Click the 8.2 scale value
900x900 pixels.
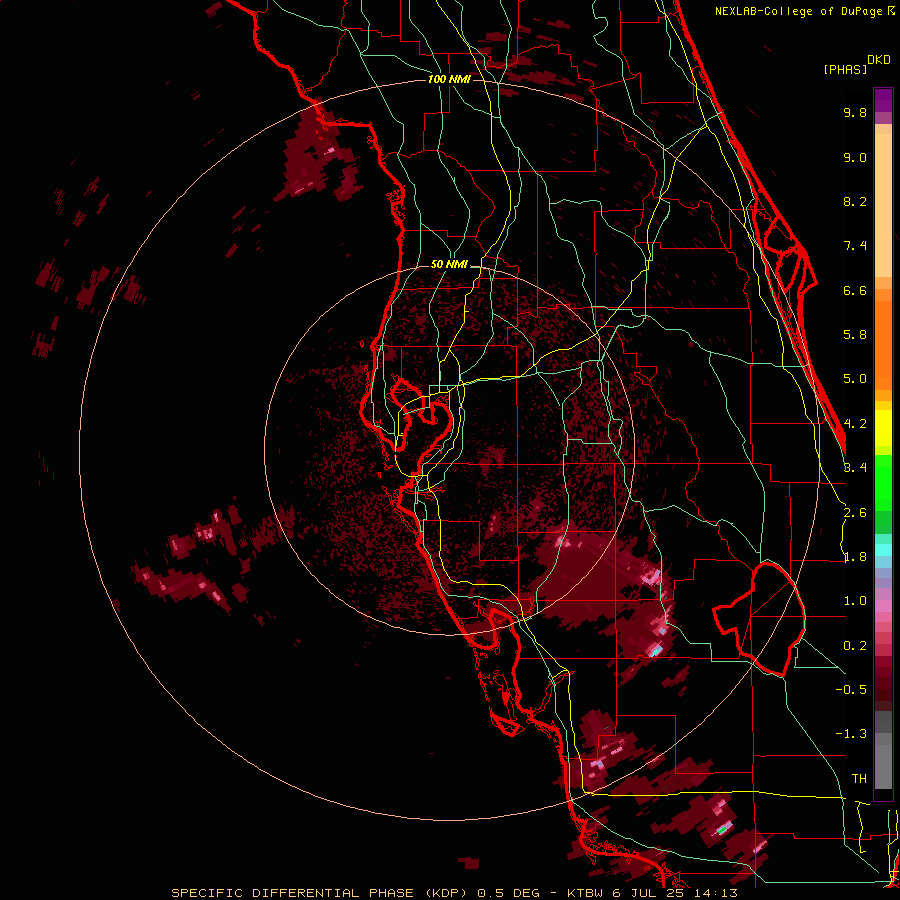pyautogui.click(x=855, y=201)
